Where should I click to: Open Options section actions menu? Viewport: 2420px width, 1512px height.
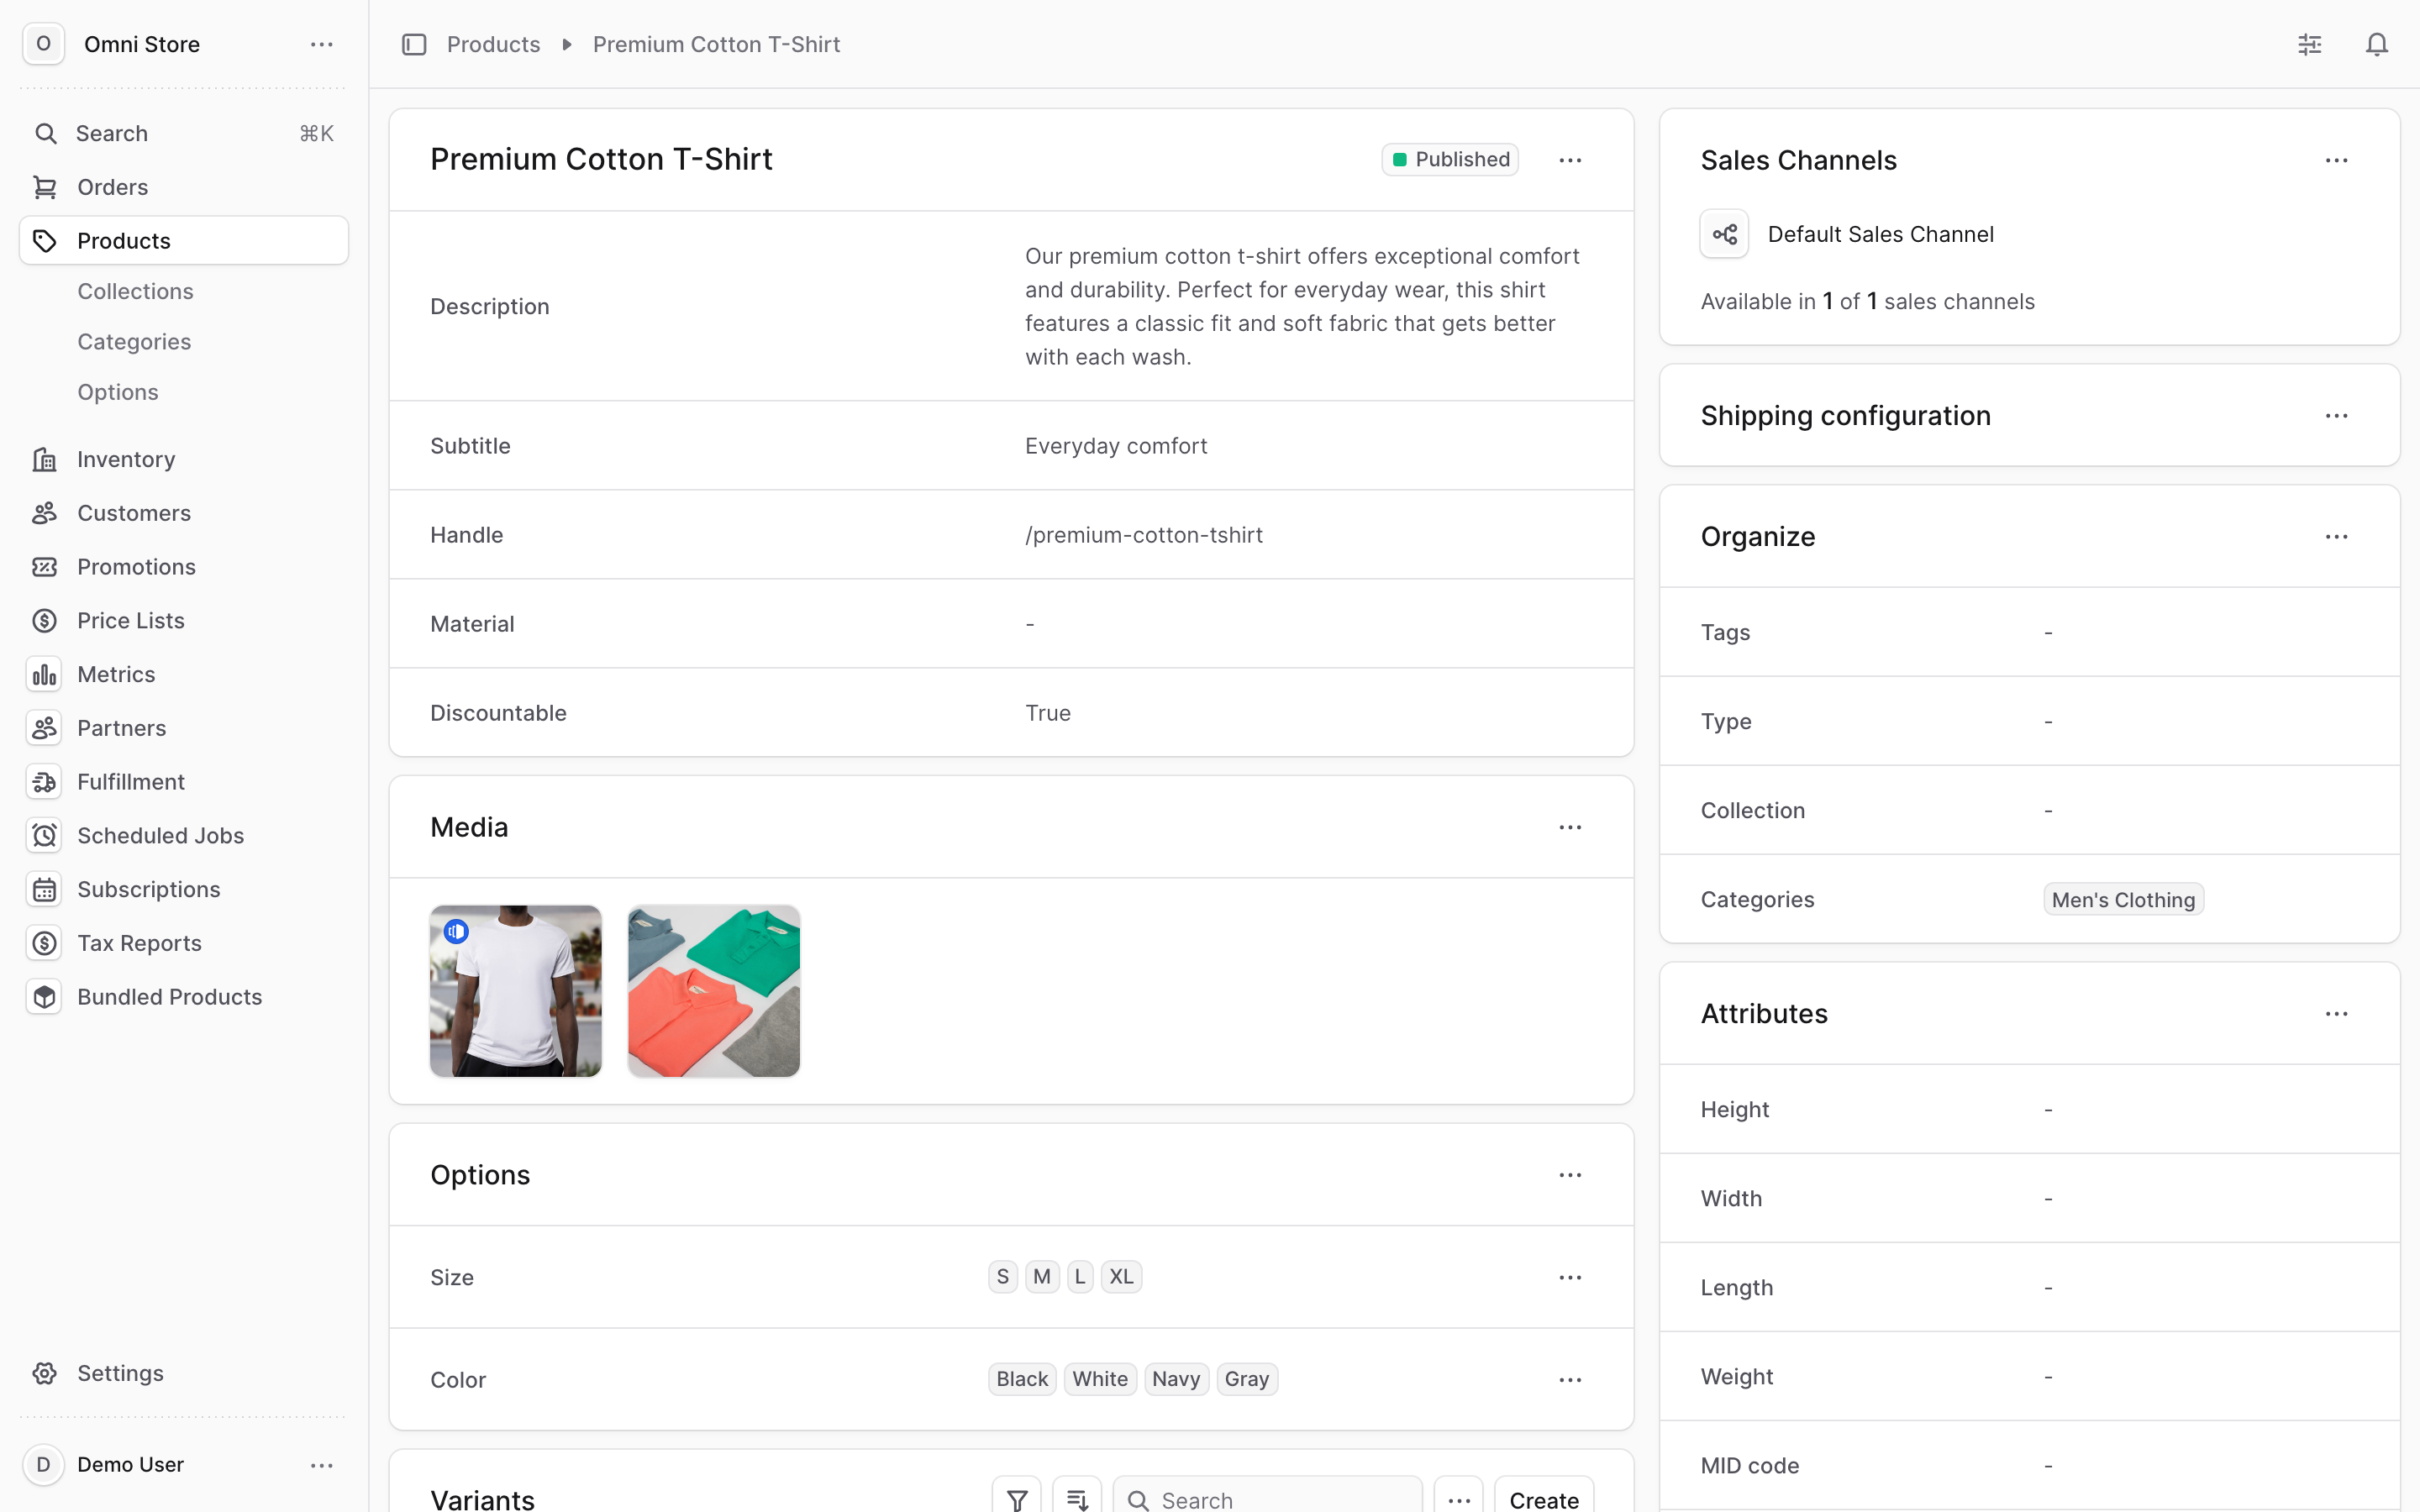coord(1570,1175)
